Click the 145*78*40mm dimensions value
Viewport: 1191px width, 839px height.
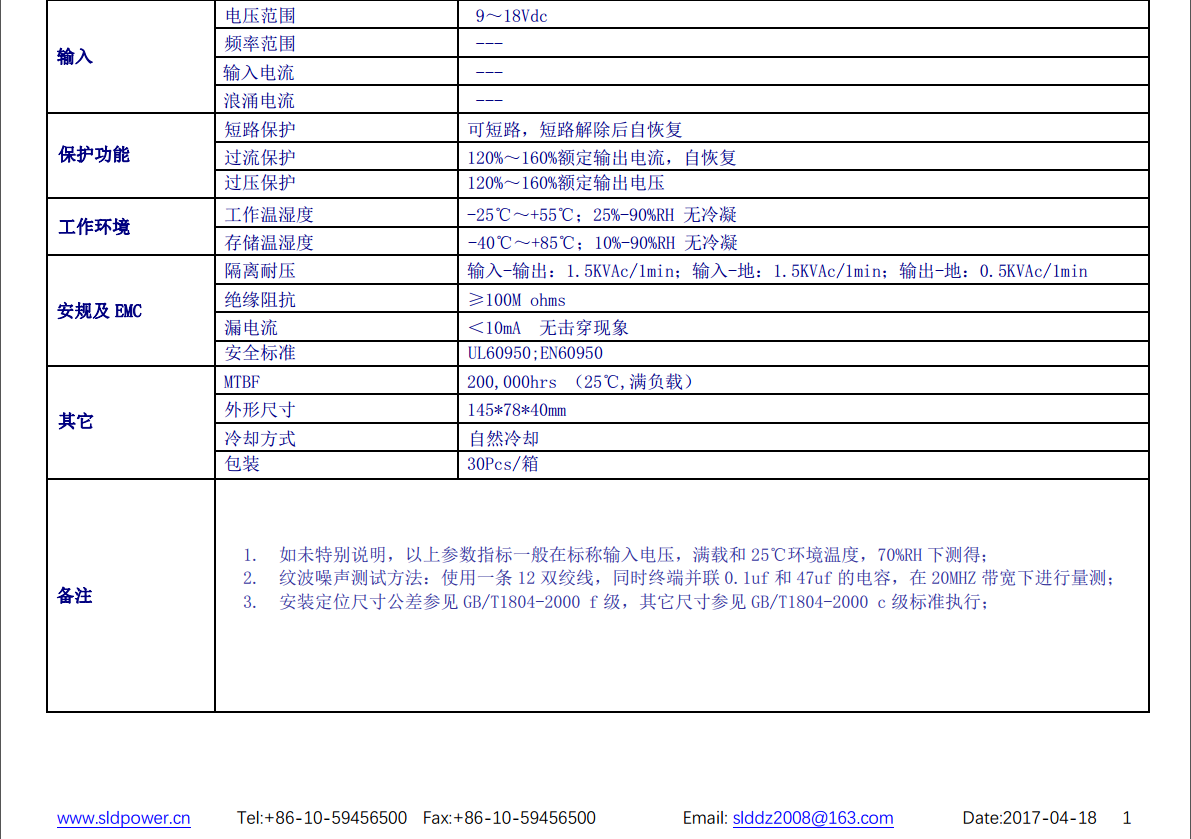[x=516, y=410]
